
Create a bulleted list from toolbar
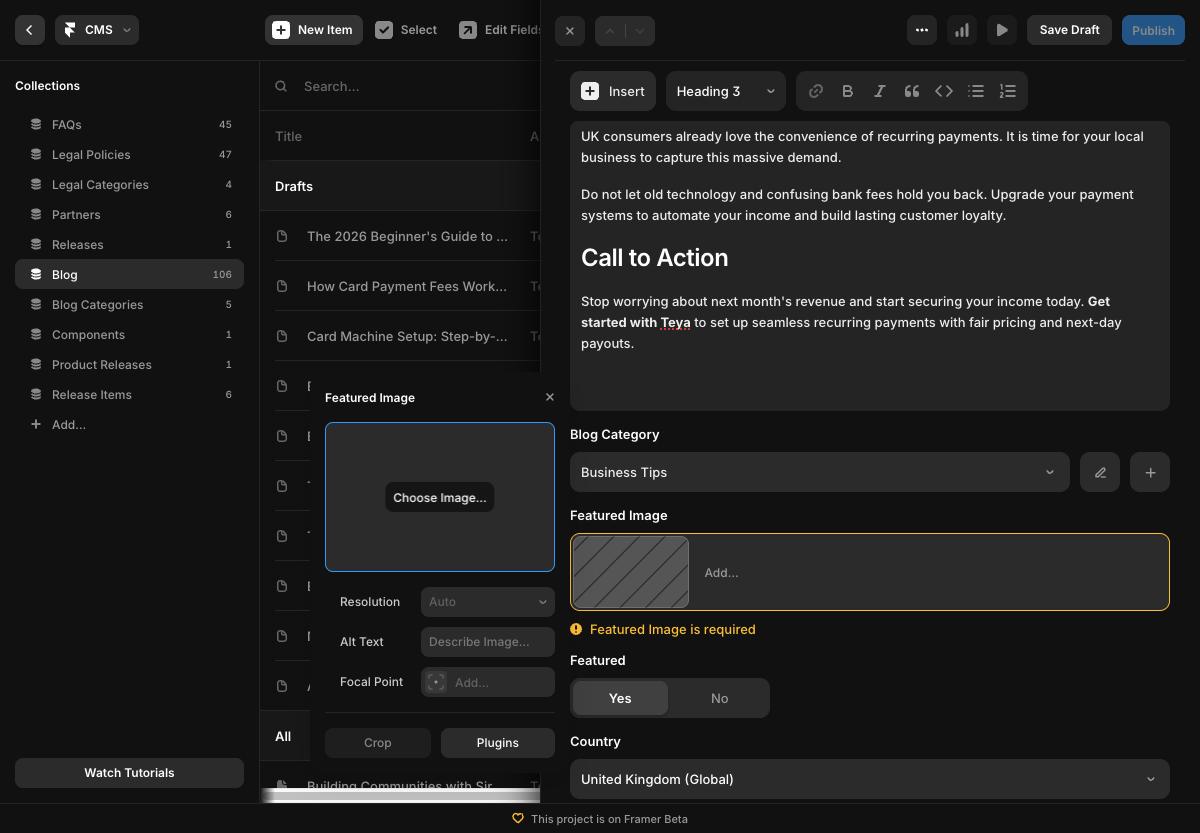976,91
